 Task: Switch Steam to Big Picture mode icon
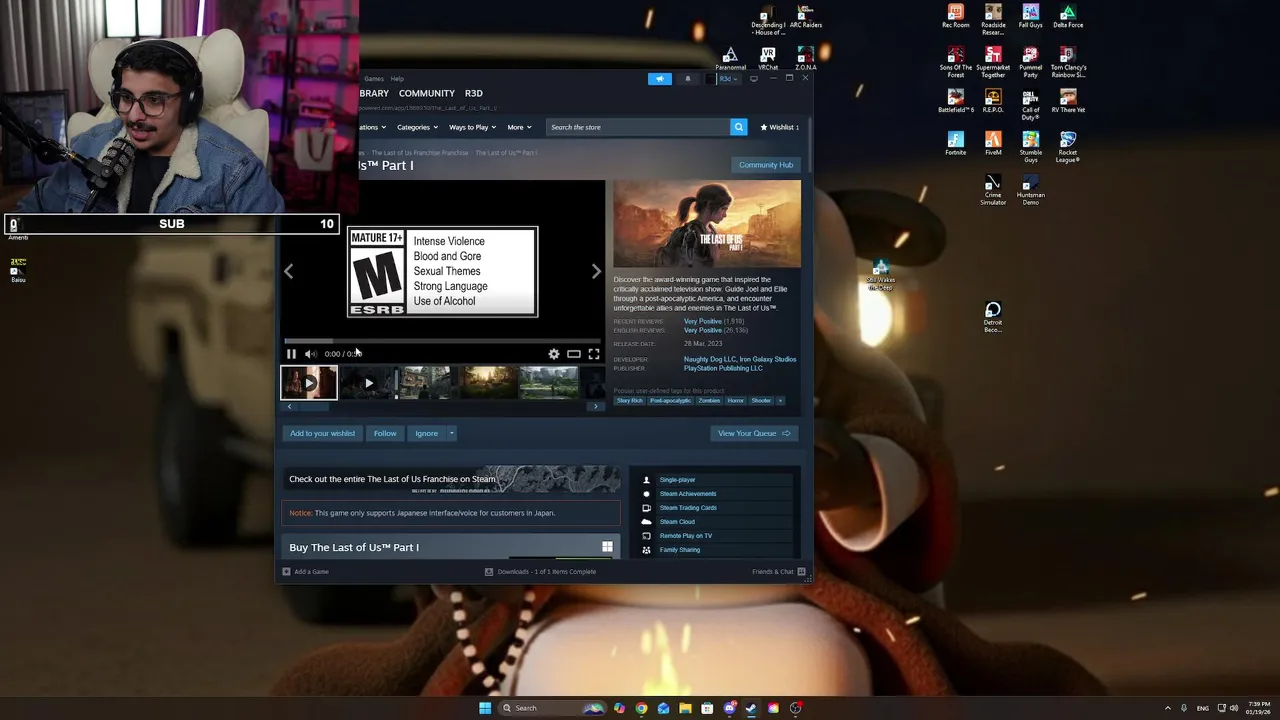[754, 78]
